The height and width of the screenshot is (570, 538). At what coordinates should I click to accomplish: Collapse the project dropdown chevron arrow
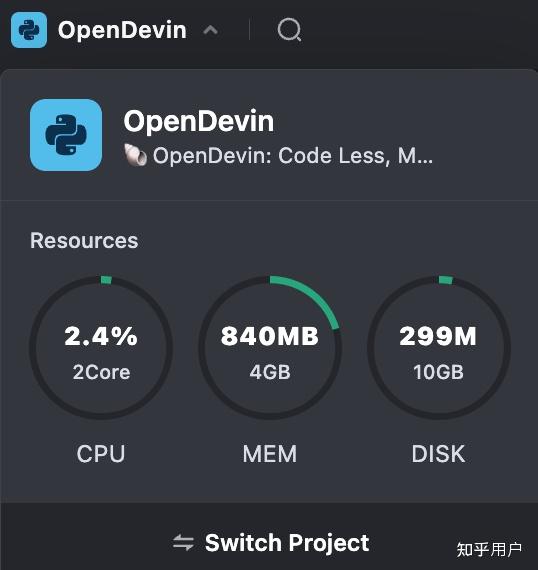210,30
